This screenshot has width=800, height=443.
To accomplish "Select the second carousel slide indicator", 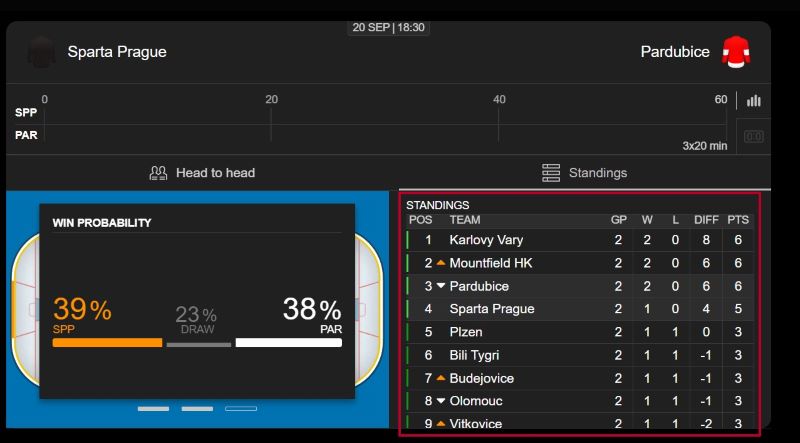I will point(197,408).
